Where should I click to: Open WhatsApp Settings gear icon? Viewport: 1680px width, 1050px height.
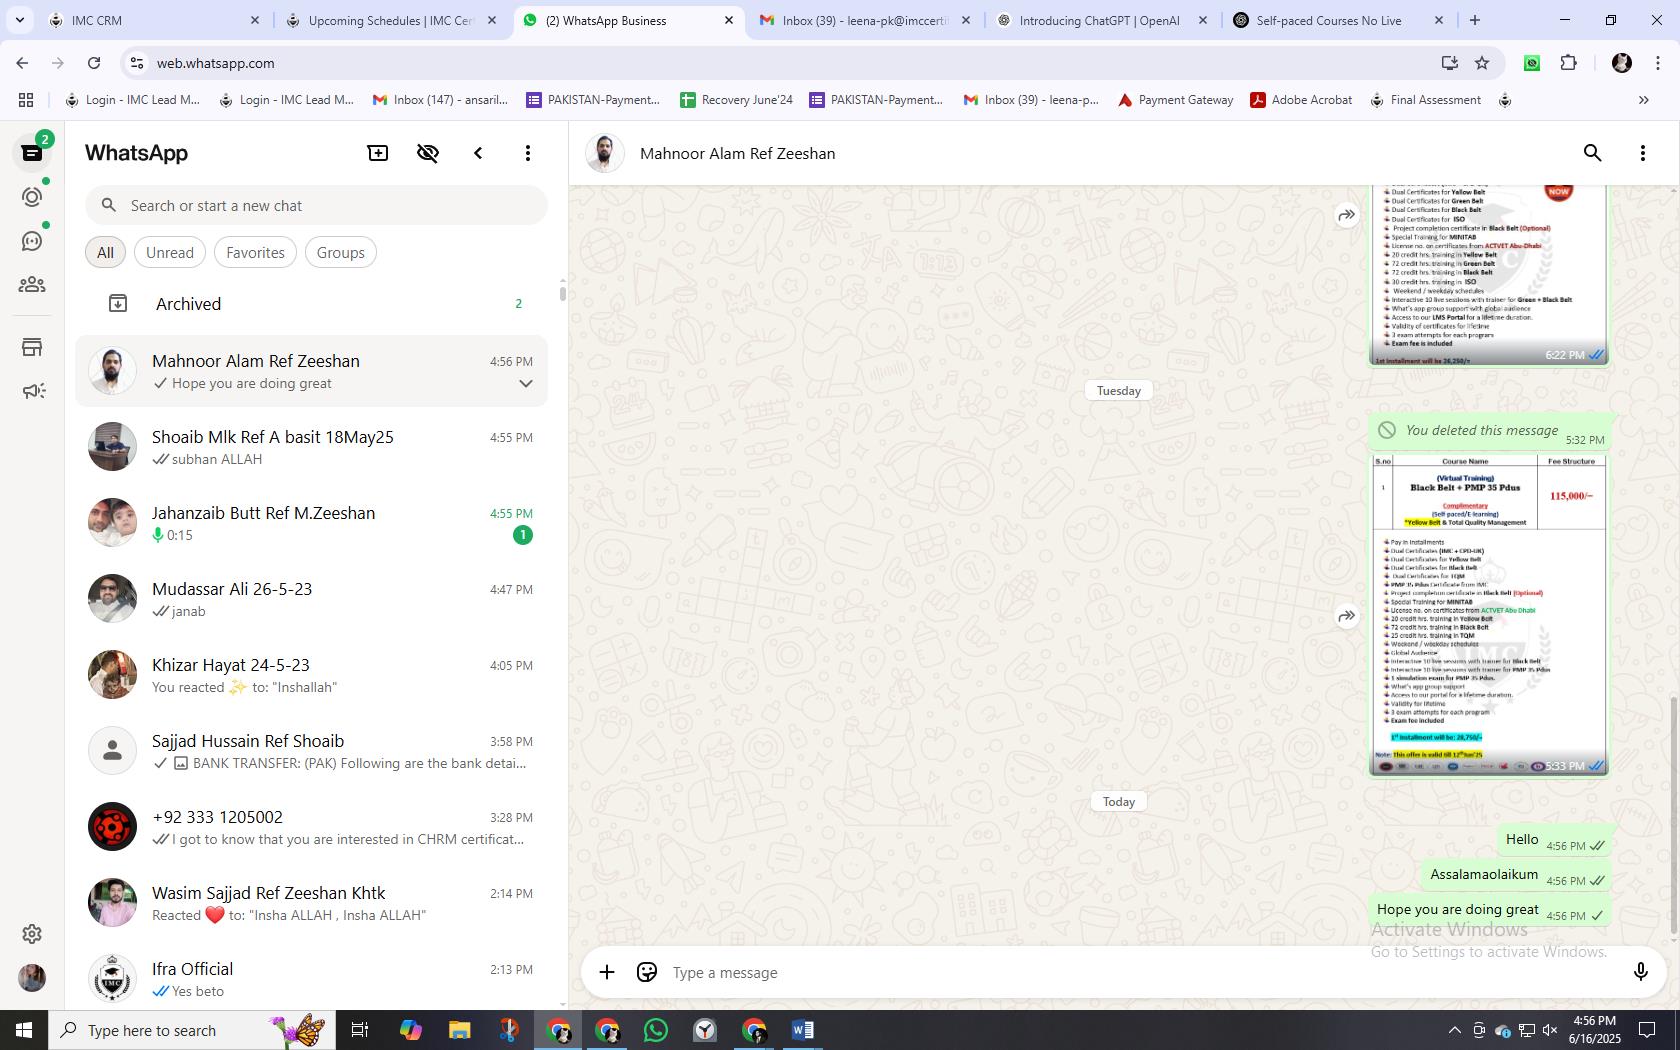32,933
